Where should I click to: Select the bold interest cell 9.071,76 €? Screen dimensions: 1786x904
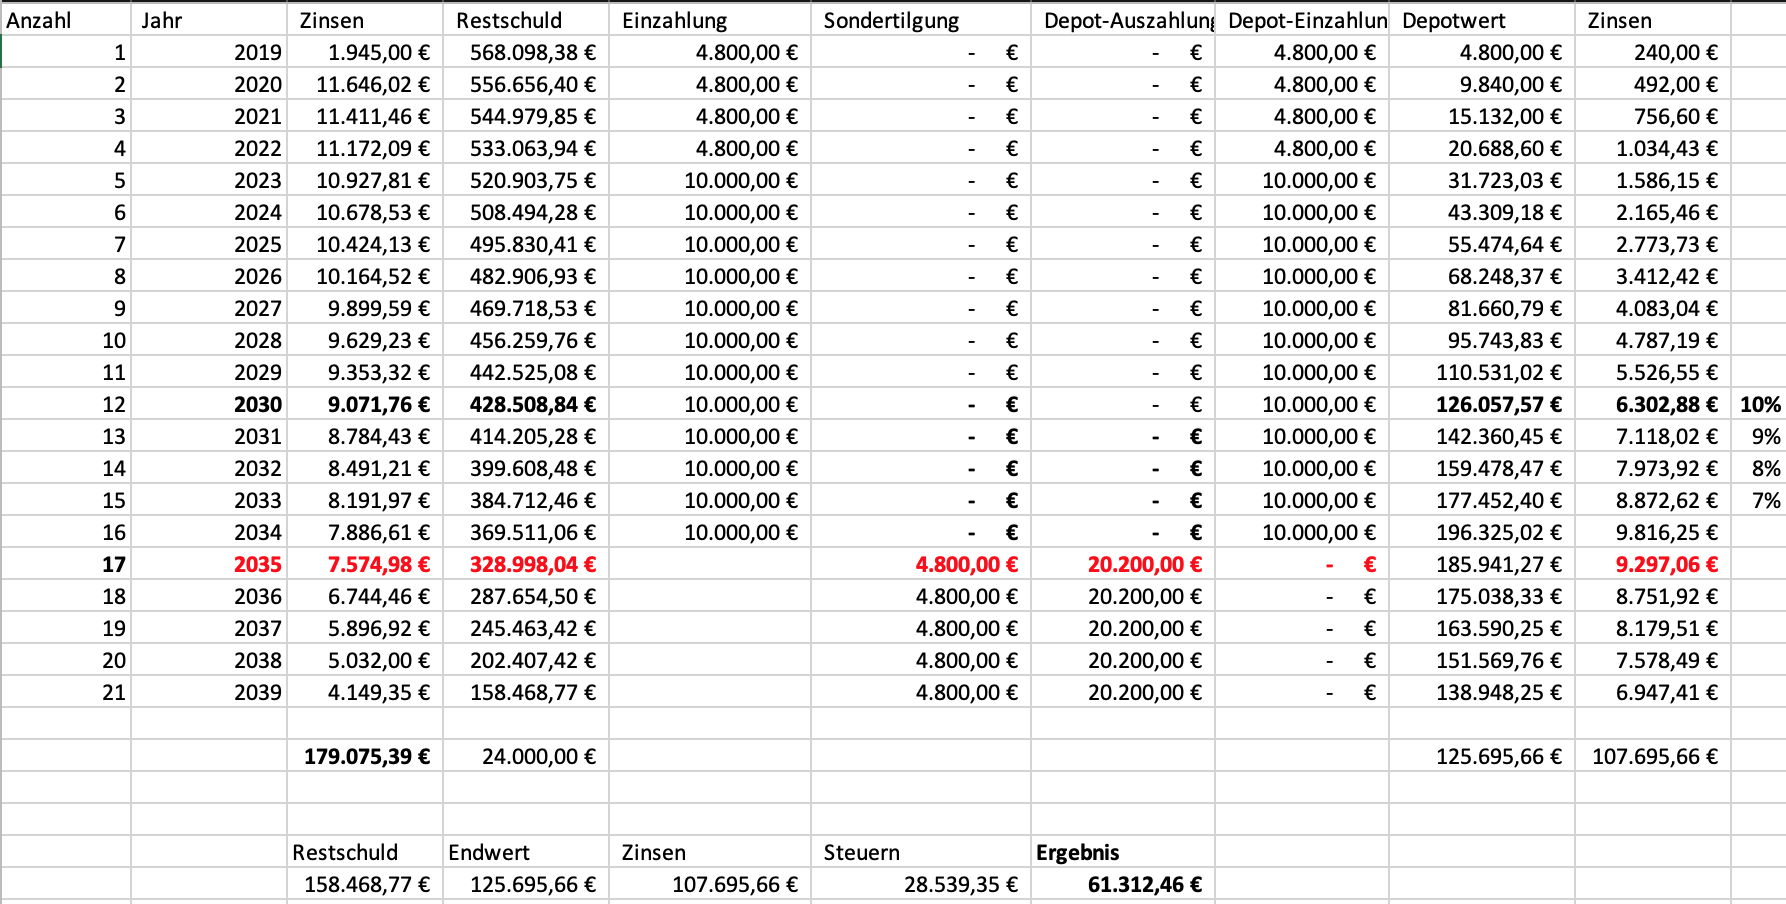coord(365,404)
